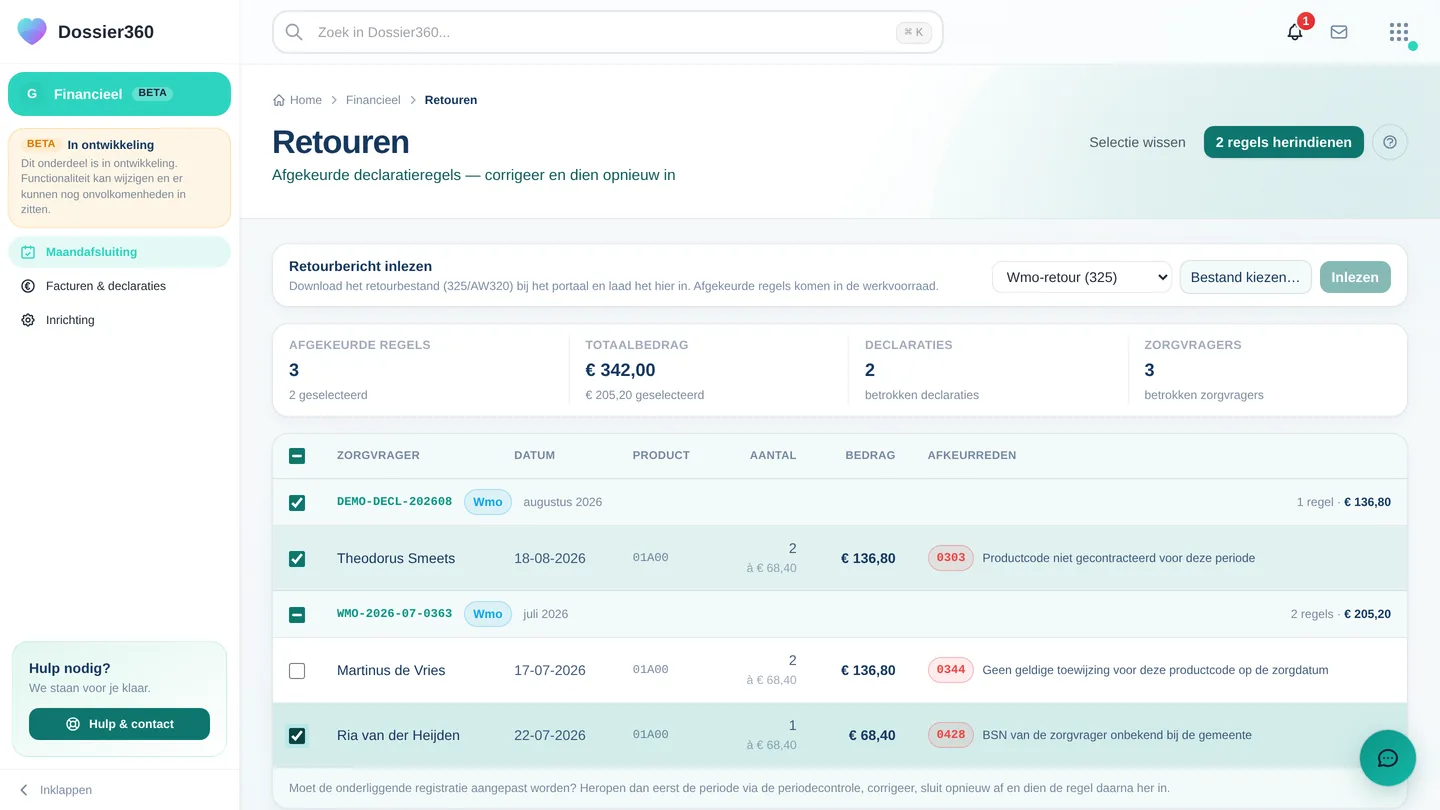Viewport: 1440px width, 810px height.
Task: Click the Maandafsluiting calendar icon
Action: point(28,252)
